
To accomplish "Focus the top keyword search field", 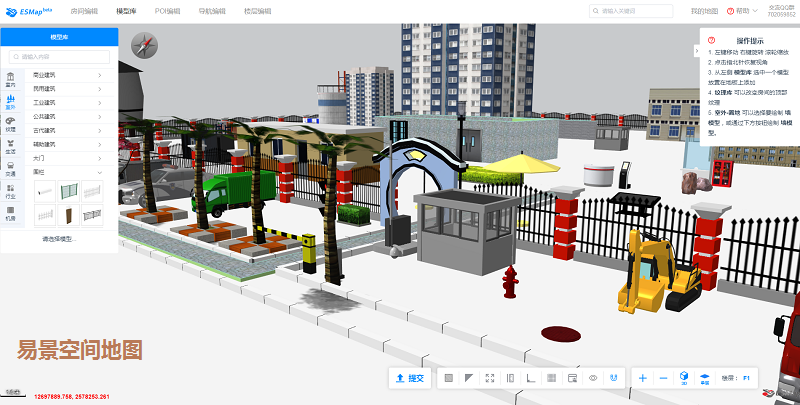I will pyautogui.click(x=631, y=11).
